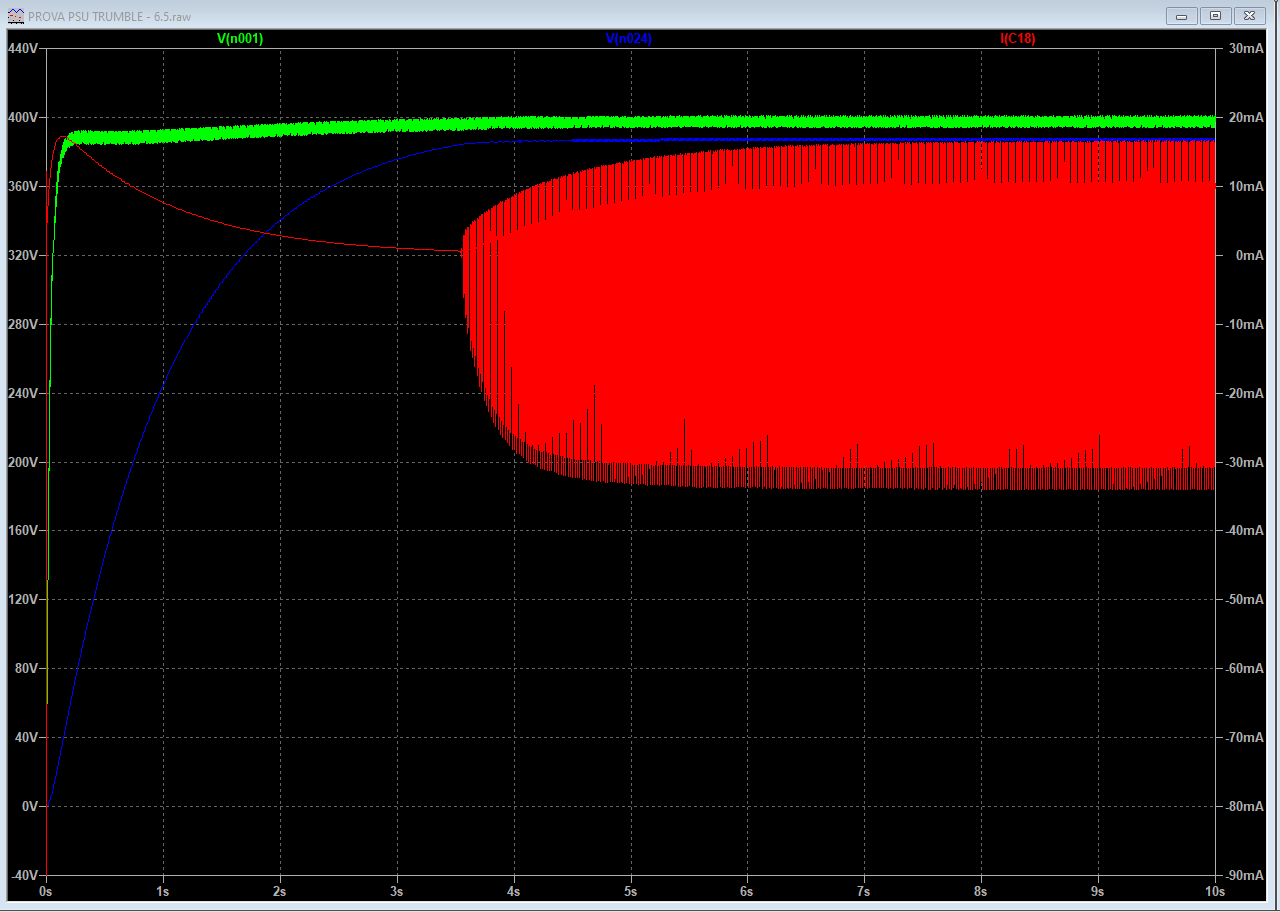Click the 2s tick on horizontal axis

[280, 890]
